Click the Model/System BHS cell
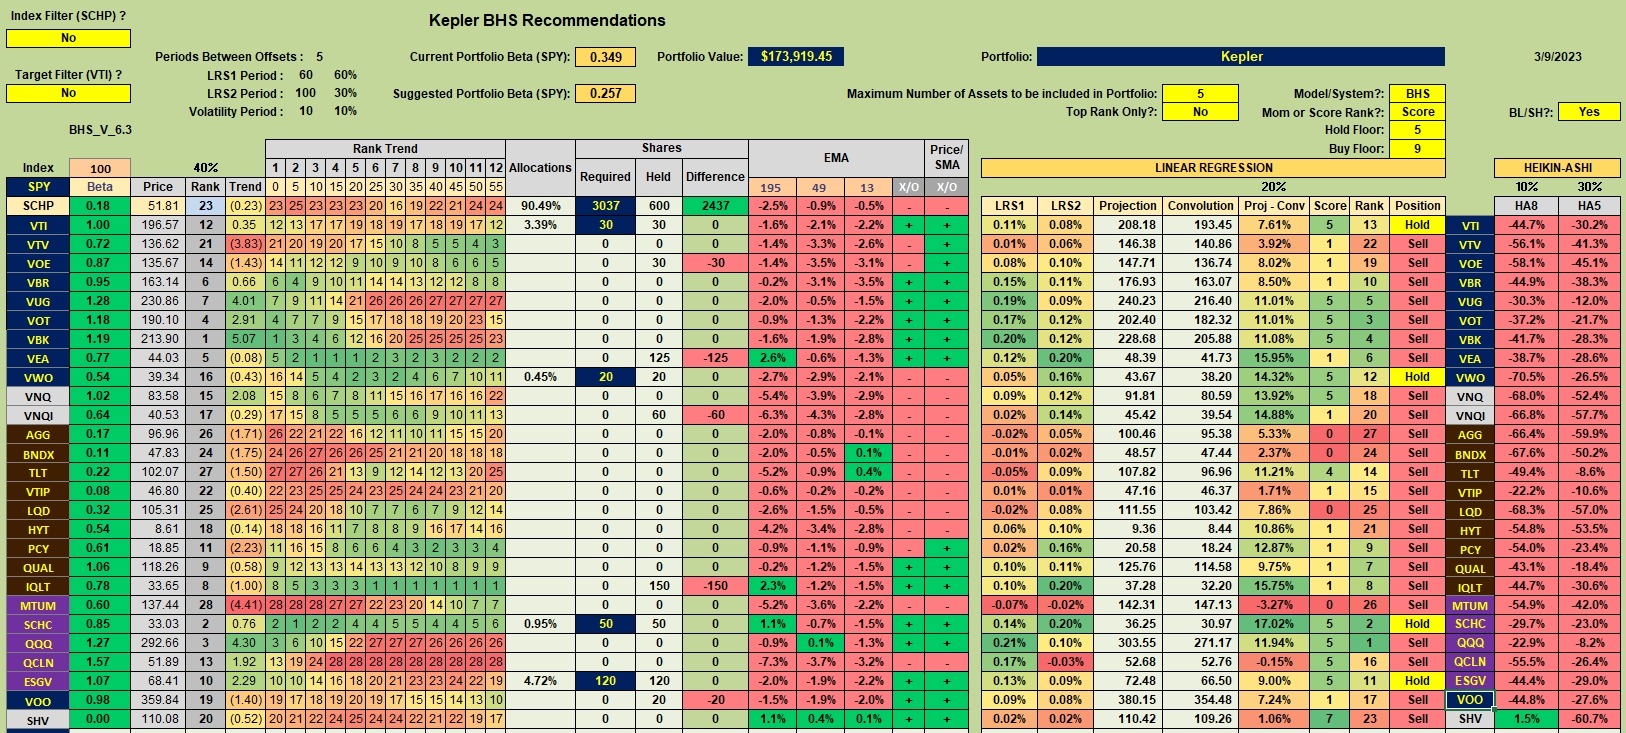The width and height of the screenshot is (1626, 733). (1417, 93)
